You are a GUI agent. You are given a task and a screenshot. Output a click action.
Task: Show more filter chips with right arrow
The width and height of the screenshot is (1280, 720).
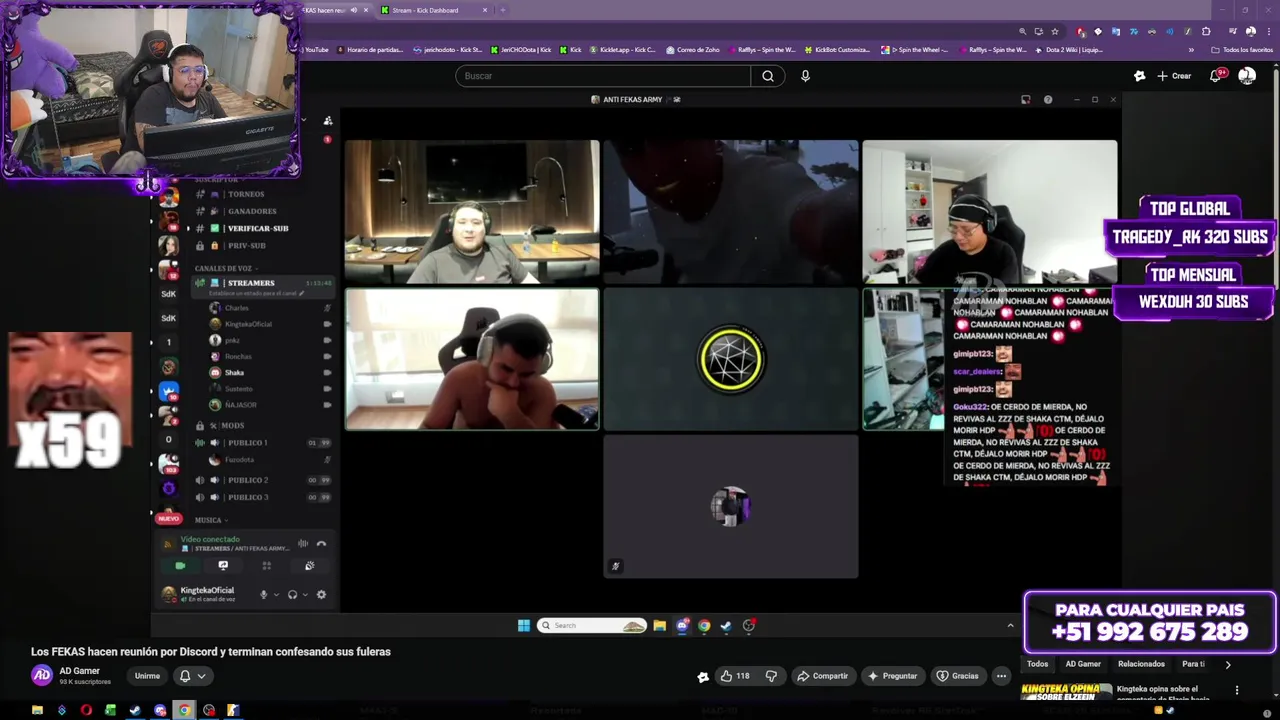click(1228, 664)
